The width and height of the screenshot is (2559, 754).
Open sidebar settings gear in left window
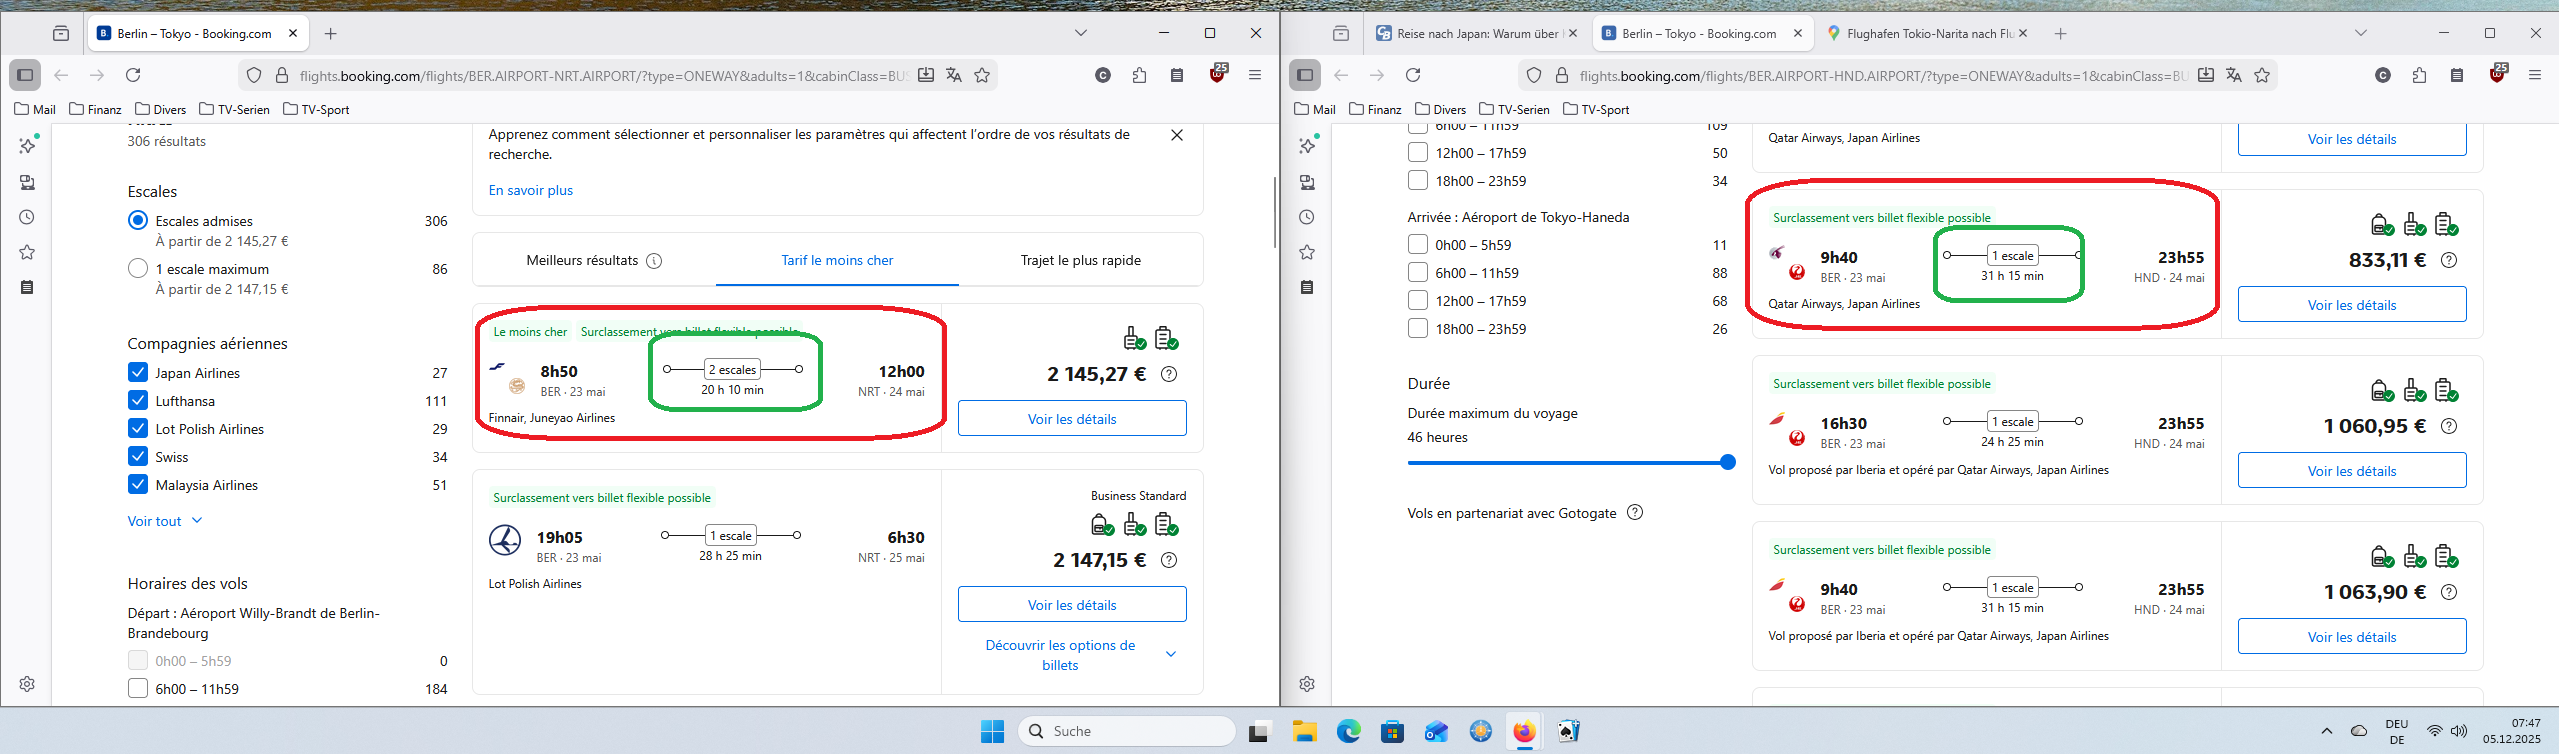point(27,684)
